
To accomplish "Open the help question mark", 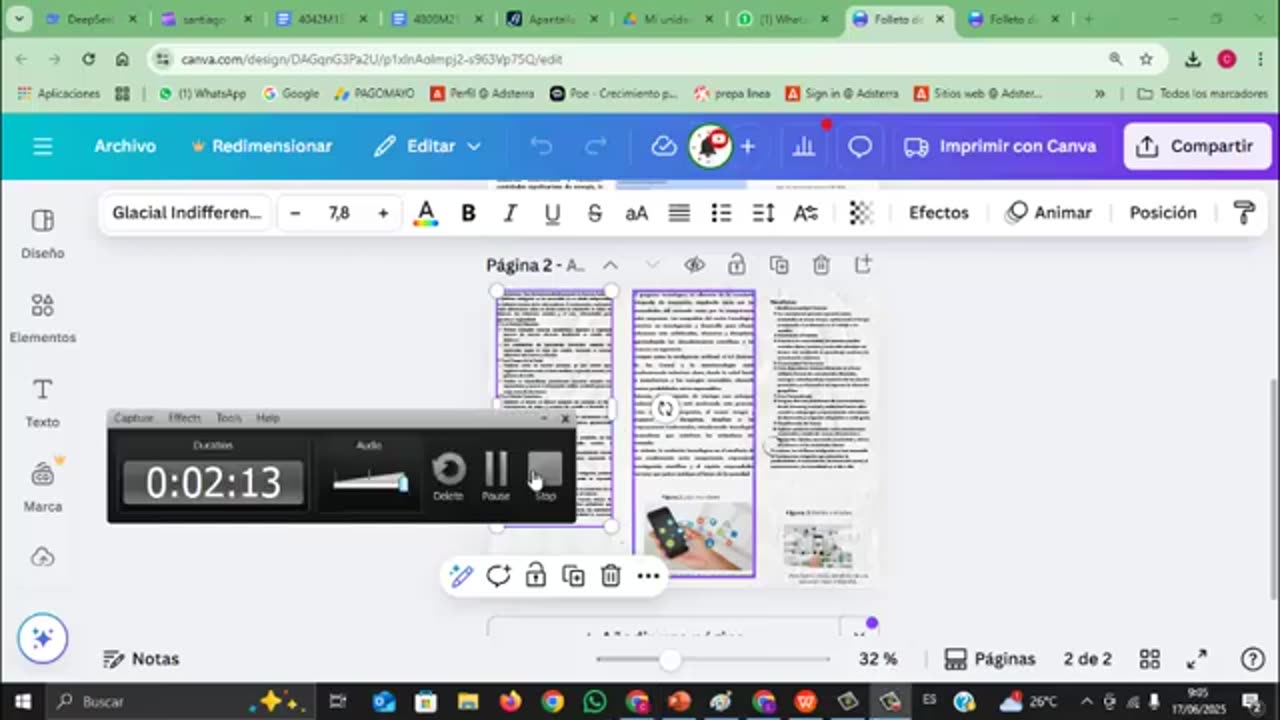I will tap(1252, 659).
